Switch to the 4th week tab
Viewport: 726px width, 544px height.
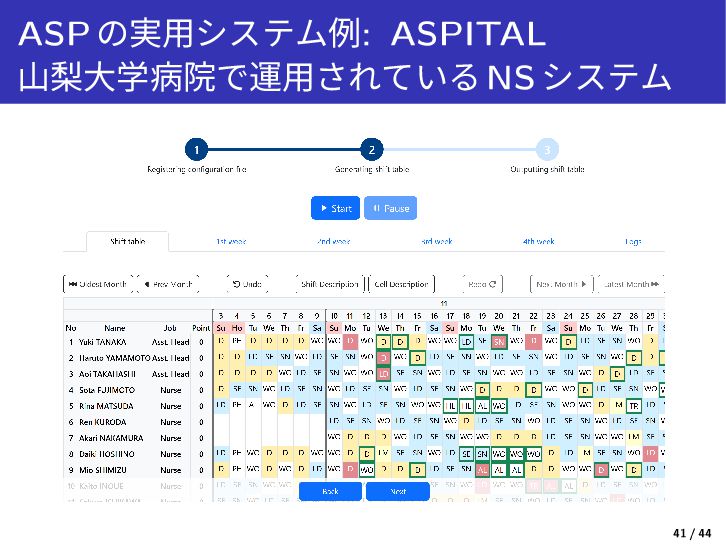538,241
